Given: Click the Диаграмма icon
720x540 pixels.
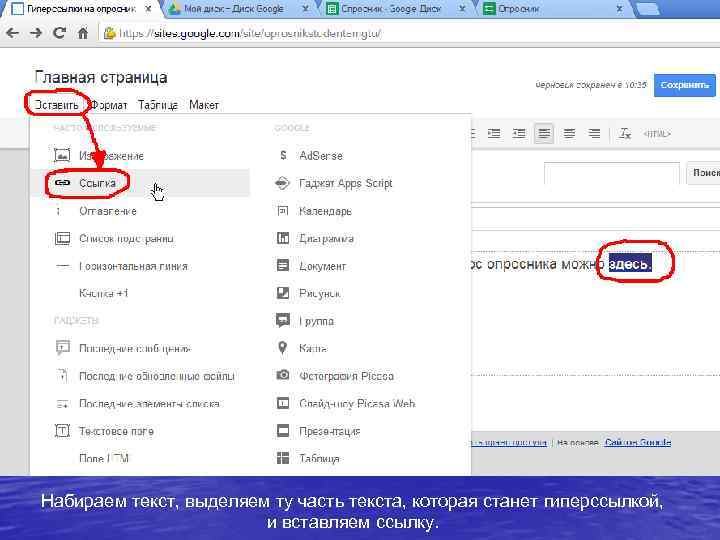Looking at the screenshot, I should [x=283, y=238].
